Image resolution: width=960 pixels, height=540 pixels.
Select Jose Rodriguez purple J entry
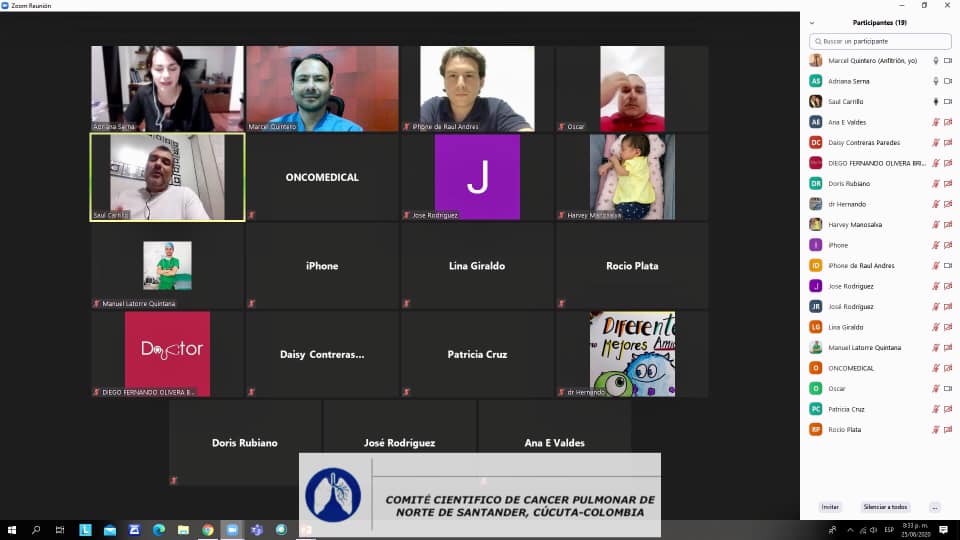(x=880, y=287)
